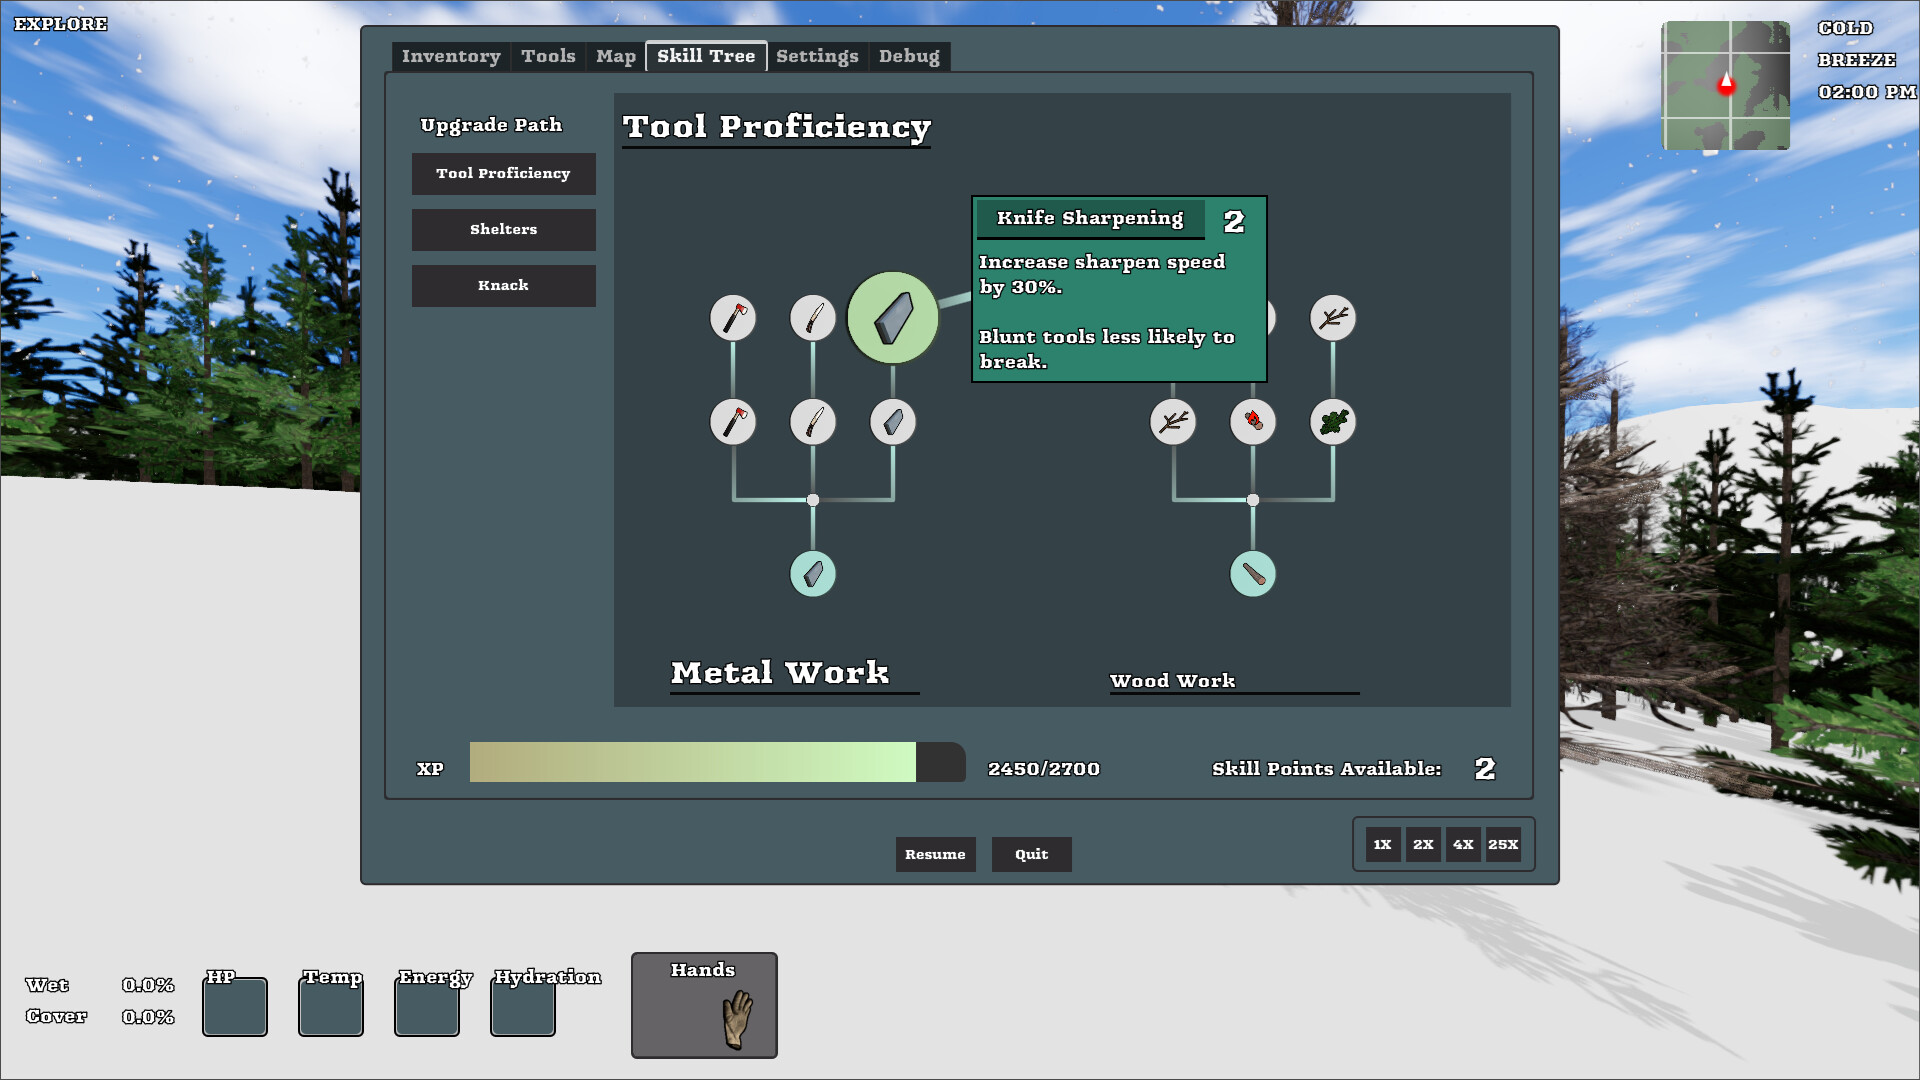The height and width of the screenshot is (1080, 1920).
Task: Click the large highlighted whetstone node
Action: (892, 318)
